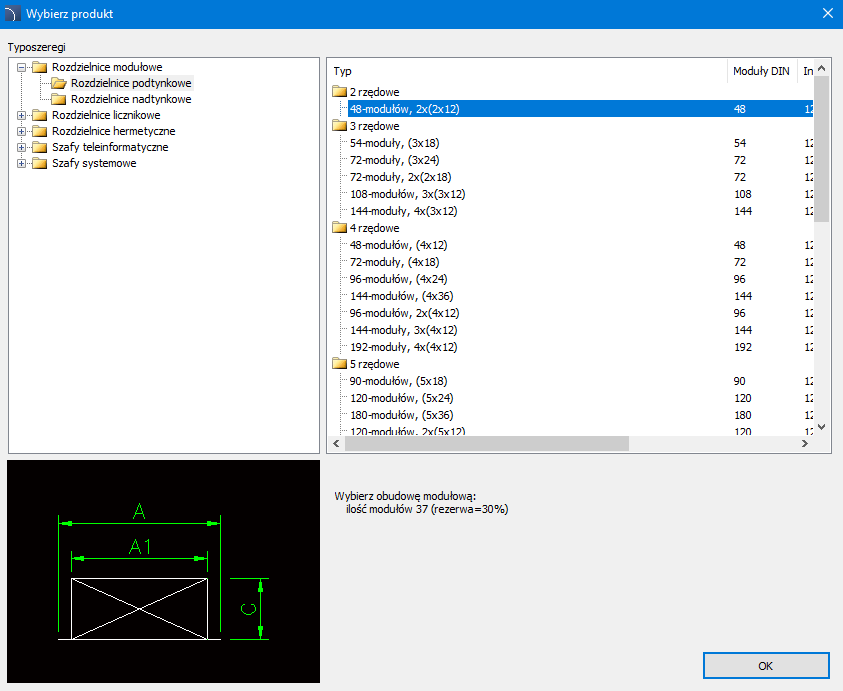Select the Rozdzielnice modułowe tree label
The image size is (843, 691).
(x=107, y=67)
